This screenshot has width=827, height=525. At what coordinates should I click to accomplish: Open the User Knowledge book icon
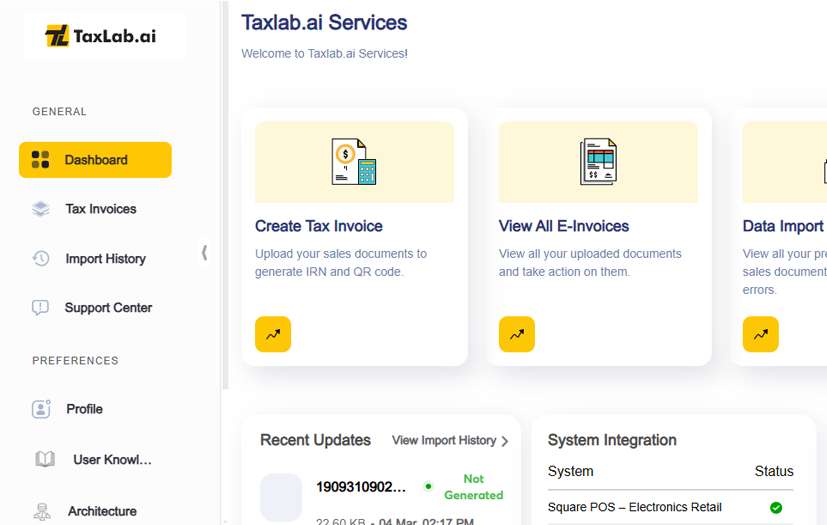(45, 460)
